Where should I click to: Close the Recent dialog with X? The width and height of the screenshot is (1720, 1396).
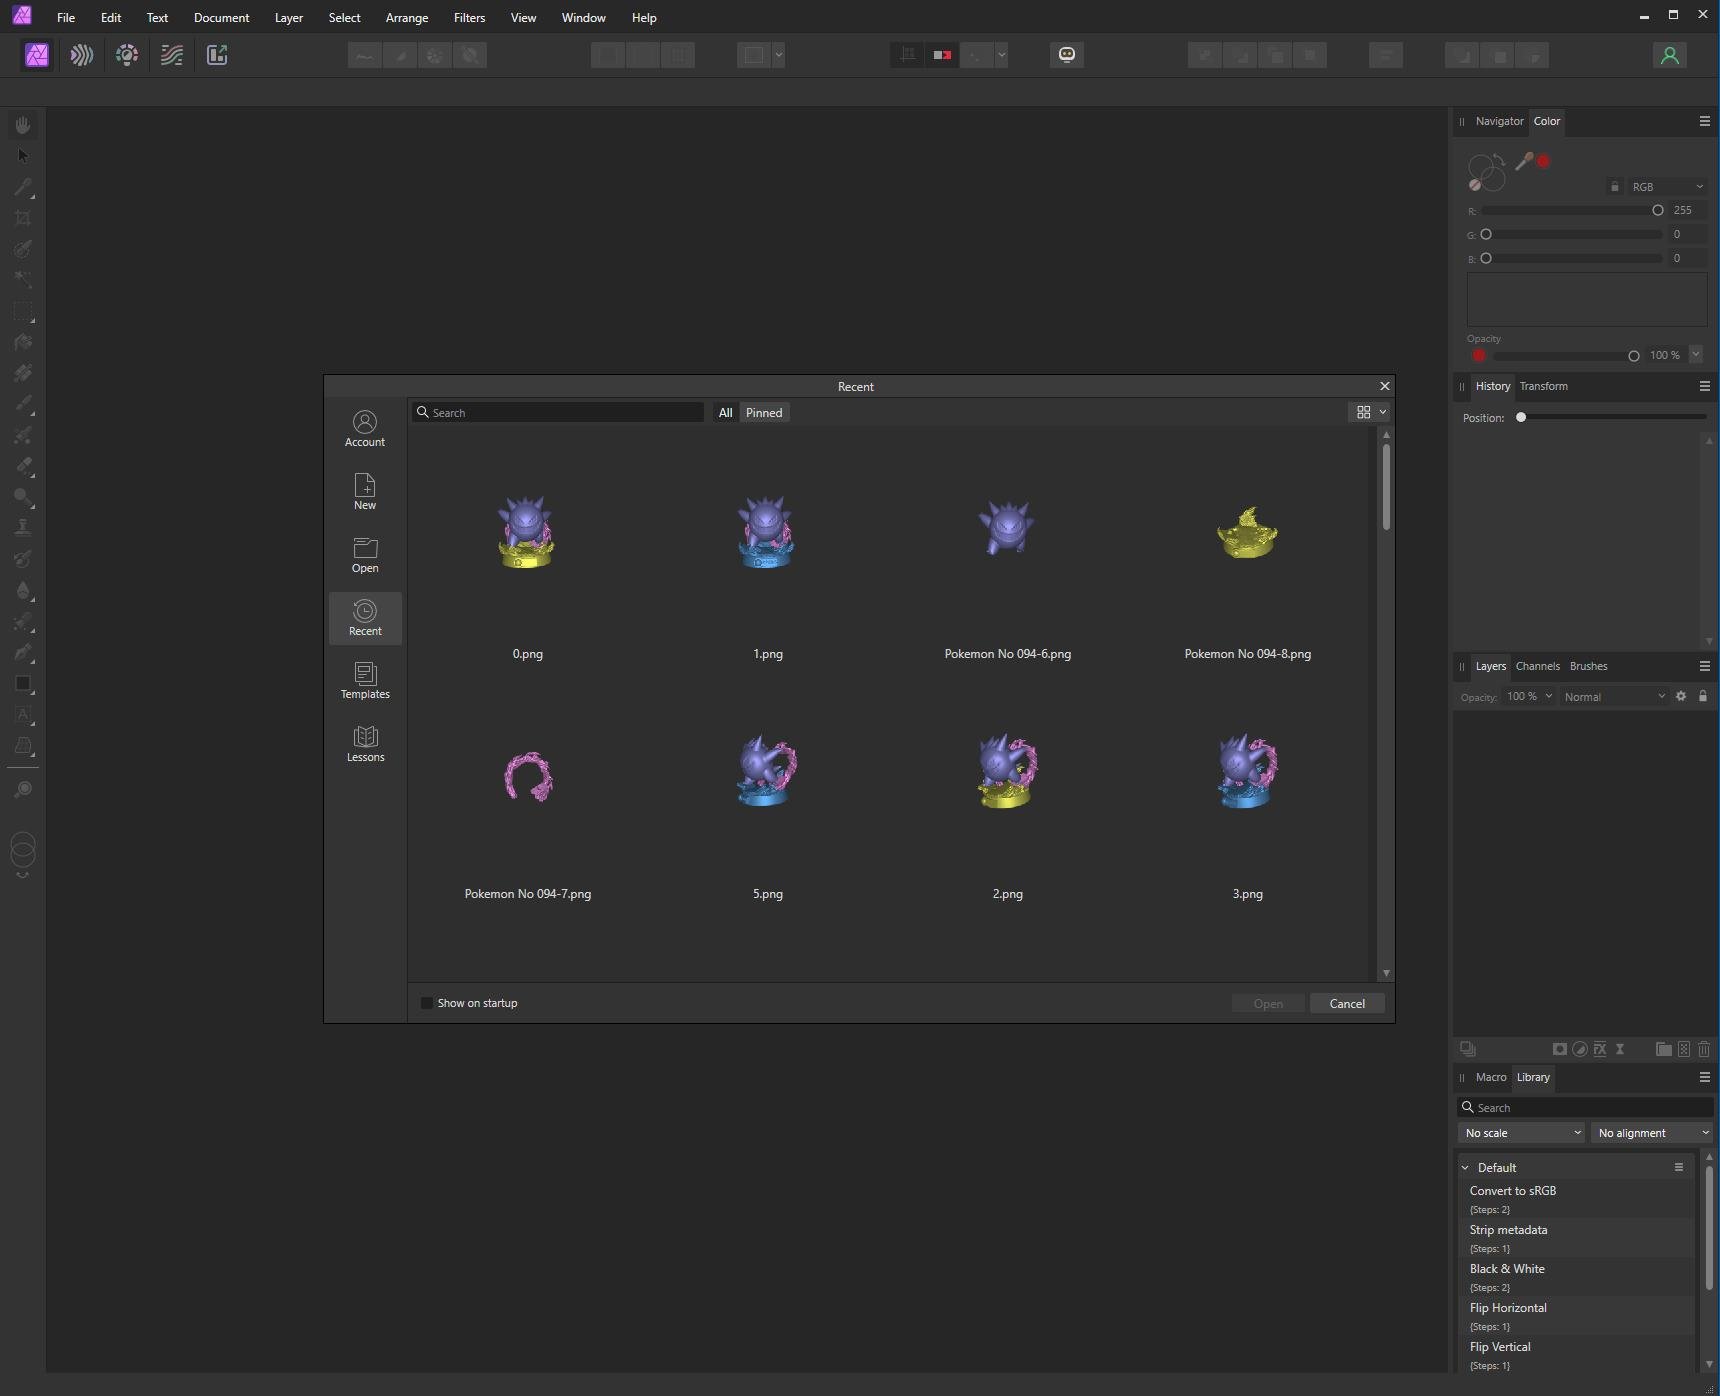1385,386
